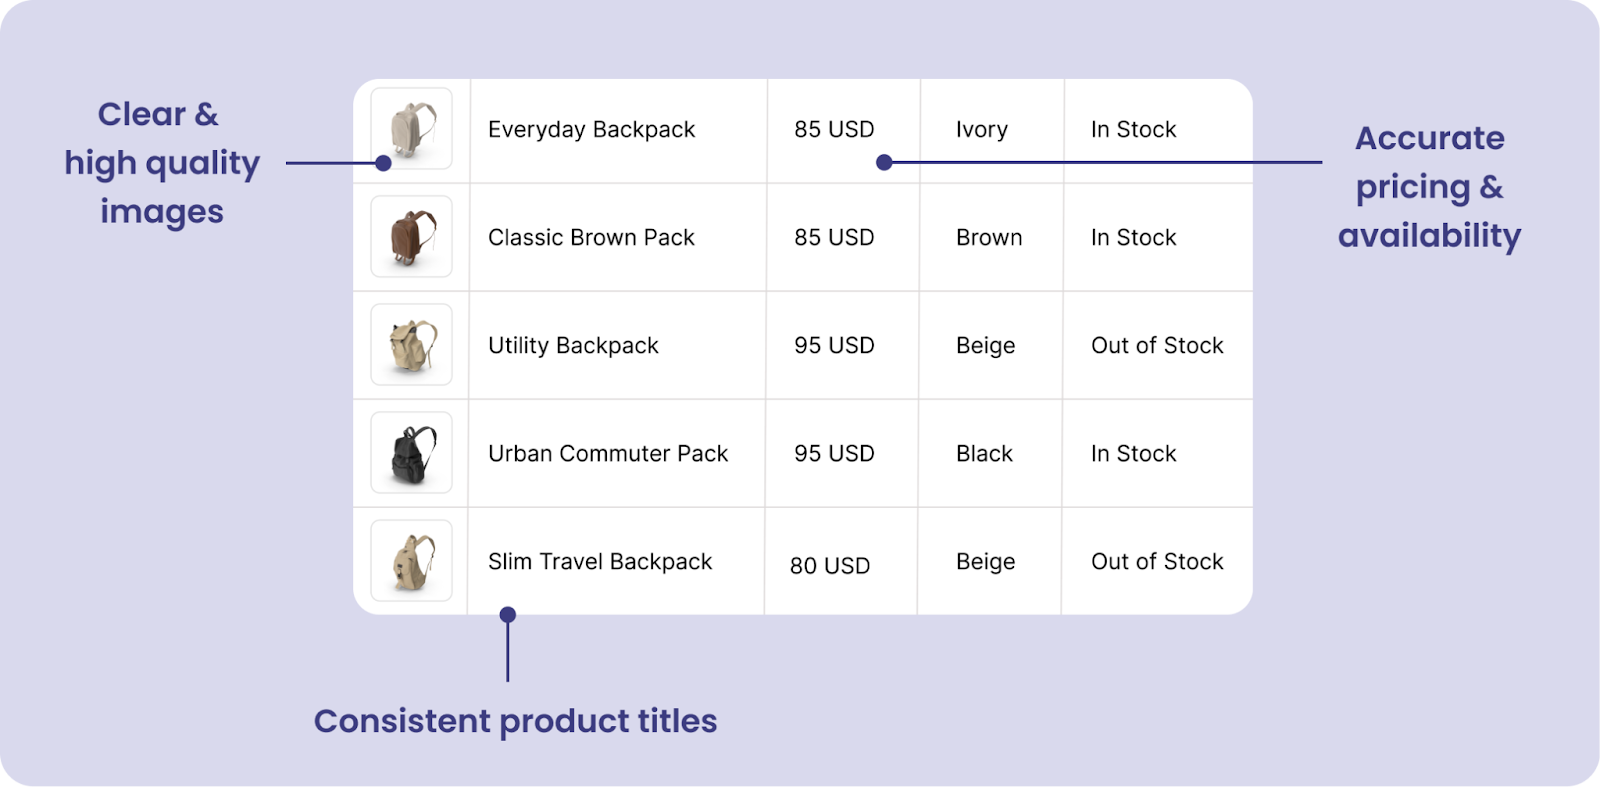The height and width of the screenshot is (787, 1600).
Task: Select the Brown color value
Action: [x=989, y=238]
